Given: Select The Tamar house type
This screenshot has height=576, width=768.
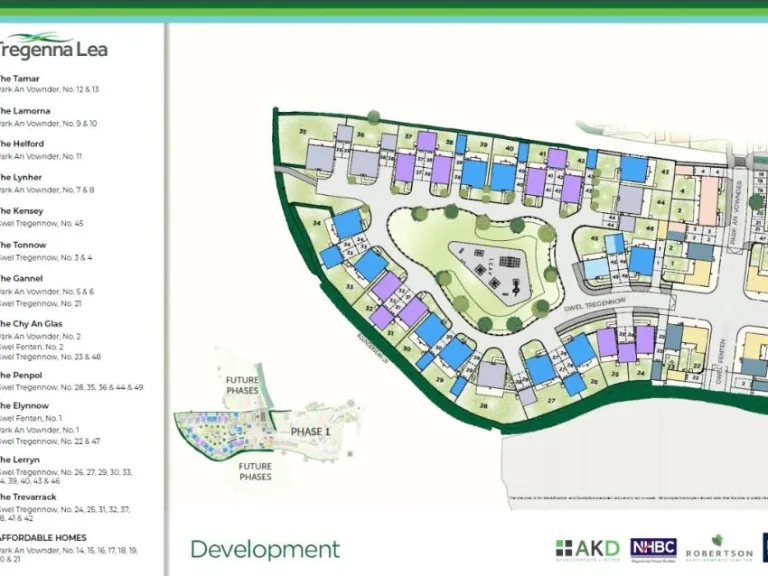Looking at the screenshot, I should [20, 78].
